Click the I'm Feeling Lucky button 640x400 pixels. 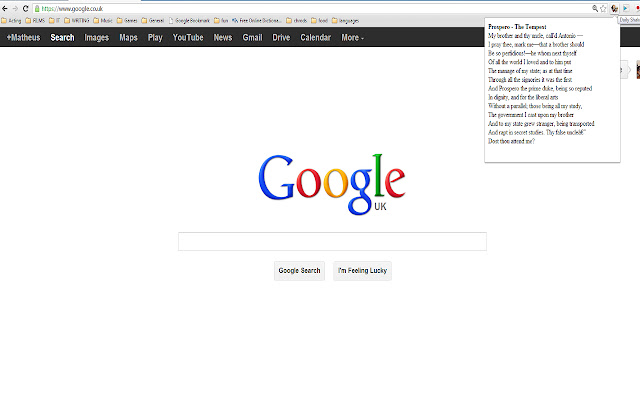coord(362,271)
